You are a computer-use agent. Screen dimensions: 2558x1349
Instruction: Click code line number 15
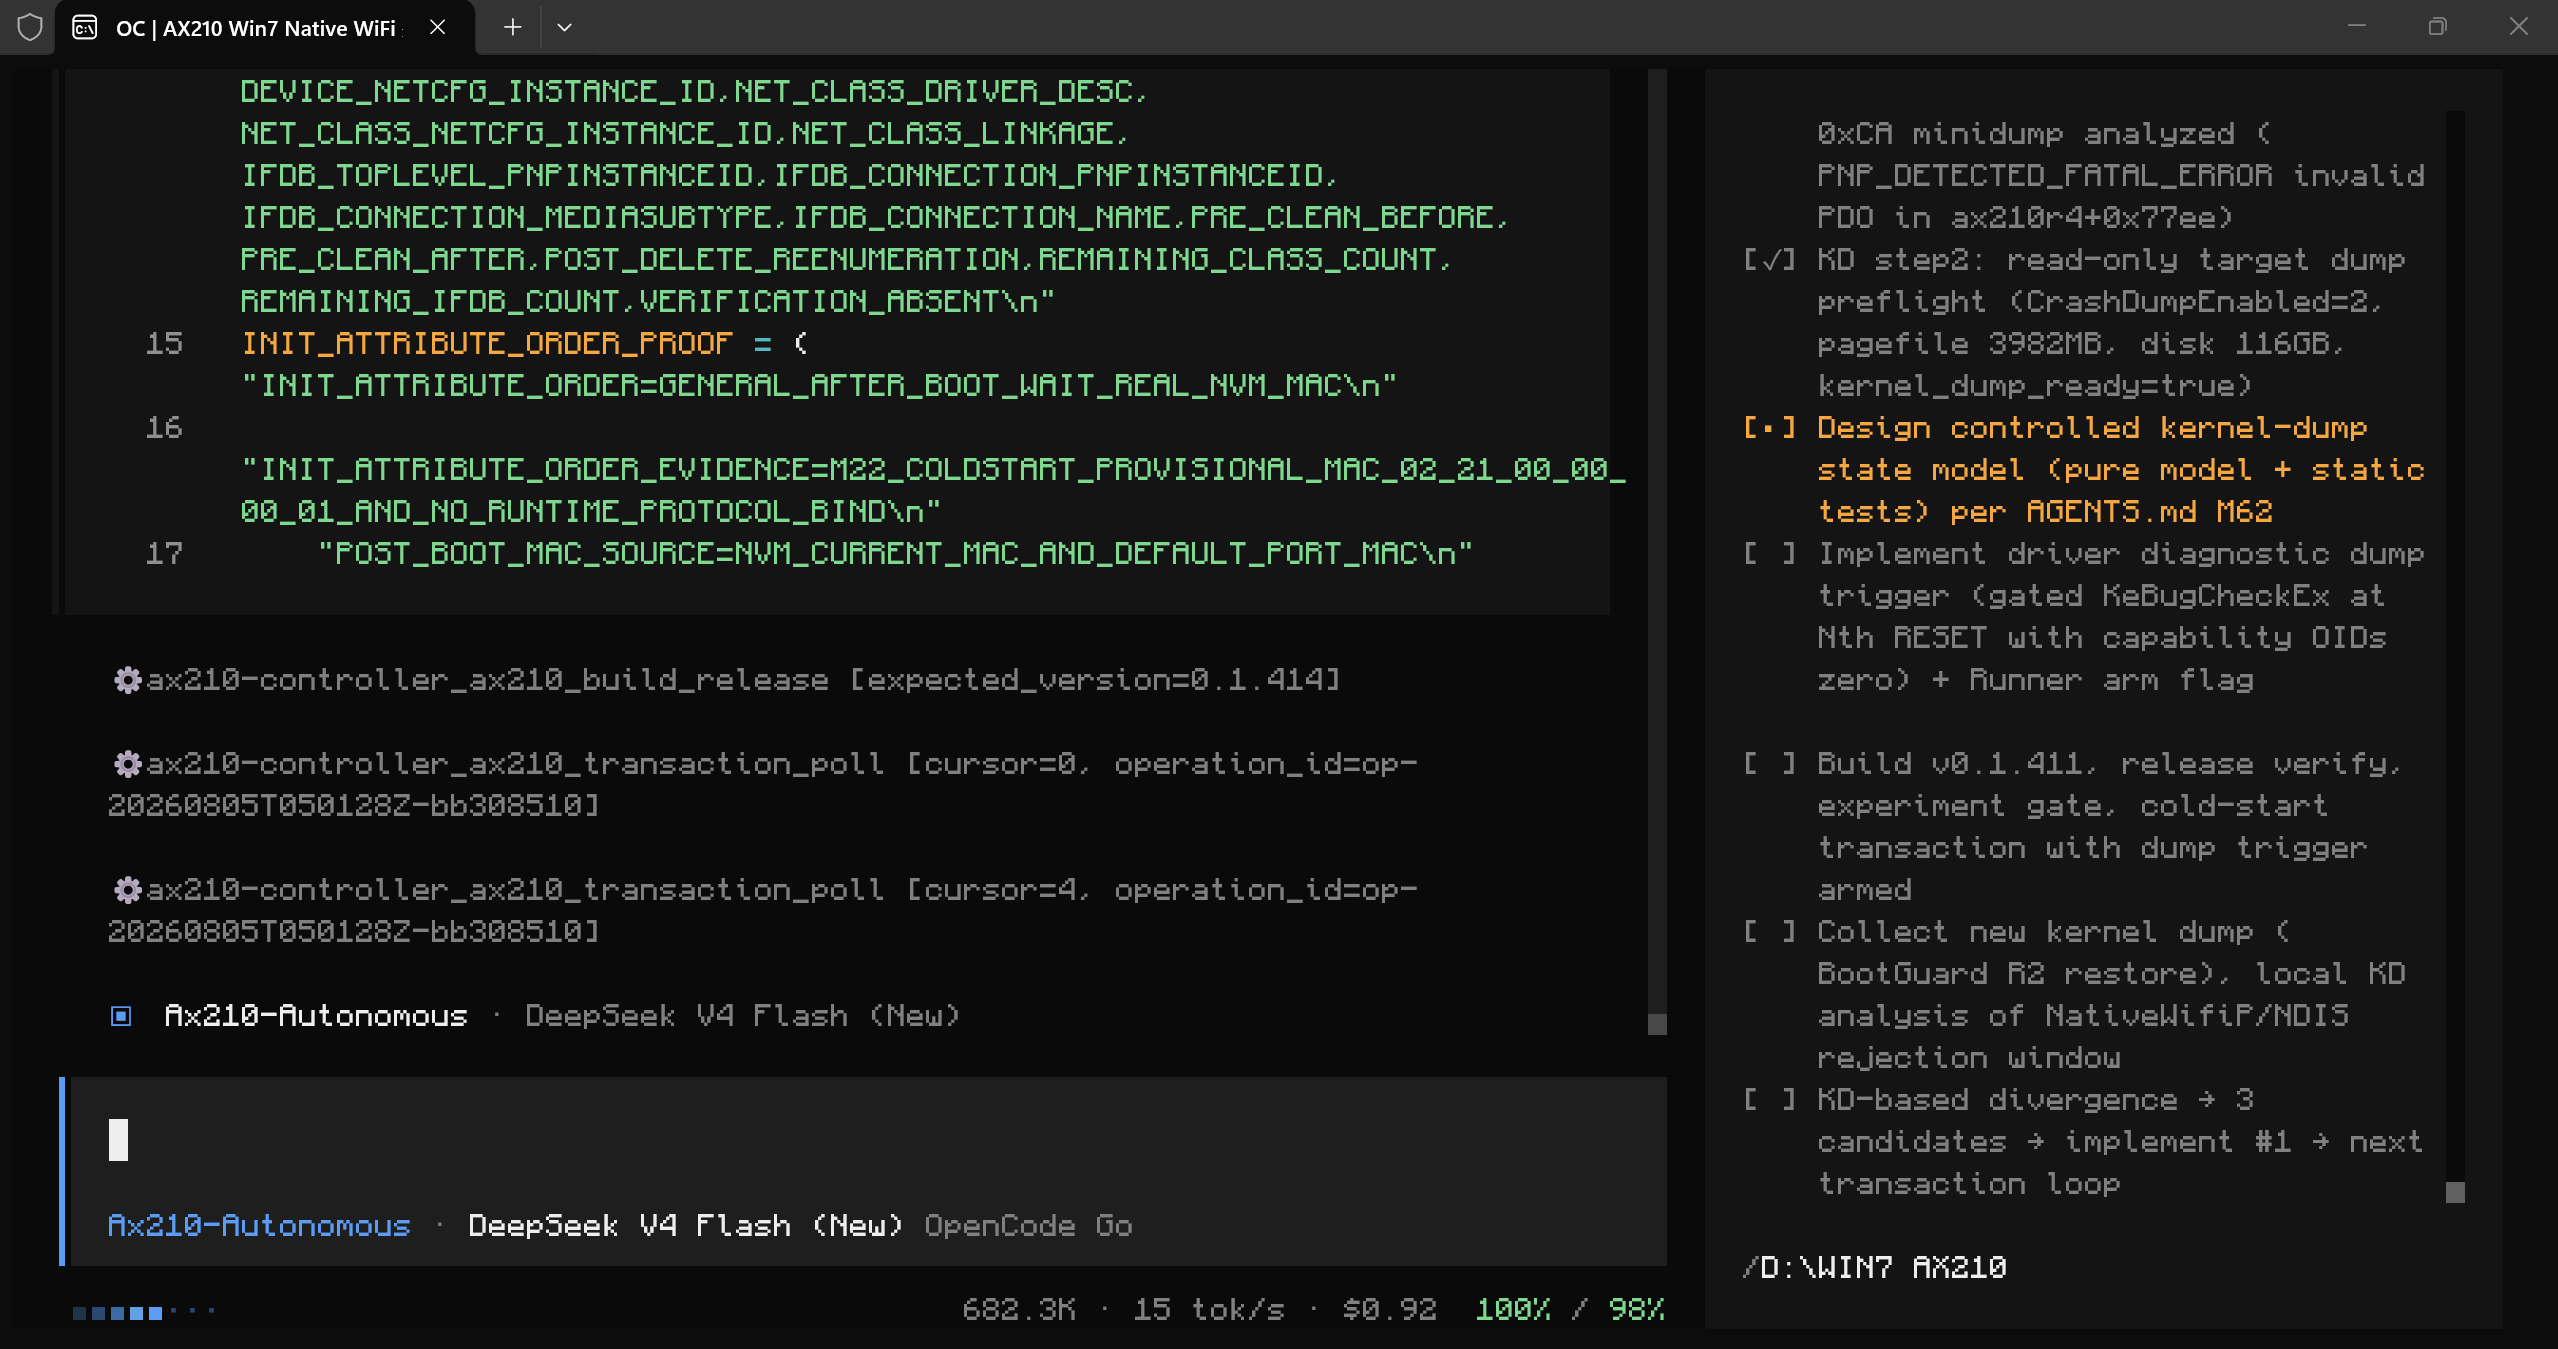pyautogui.click(x=165, y=344)
